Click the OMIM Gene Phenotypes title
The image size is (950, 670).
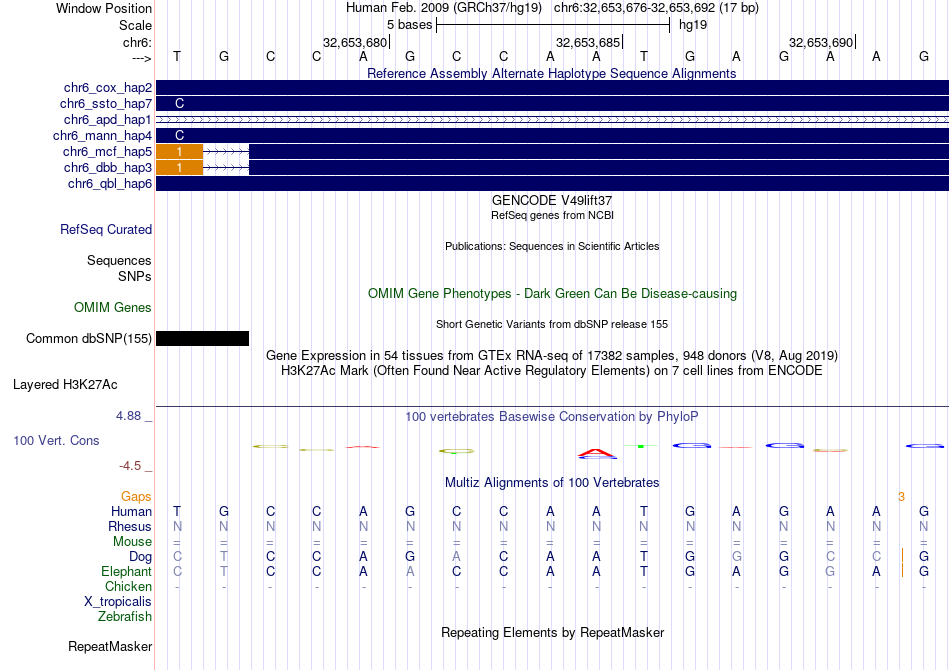point(553,294)
